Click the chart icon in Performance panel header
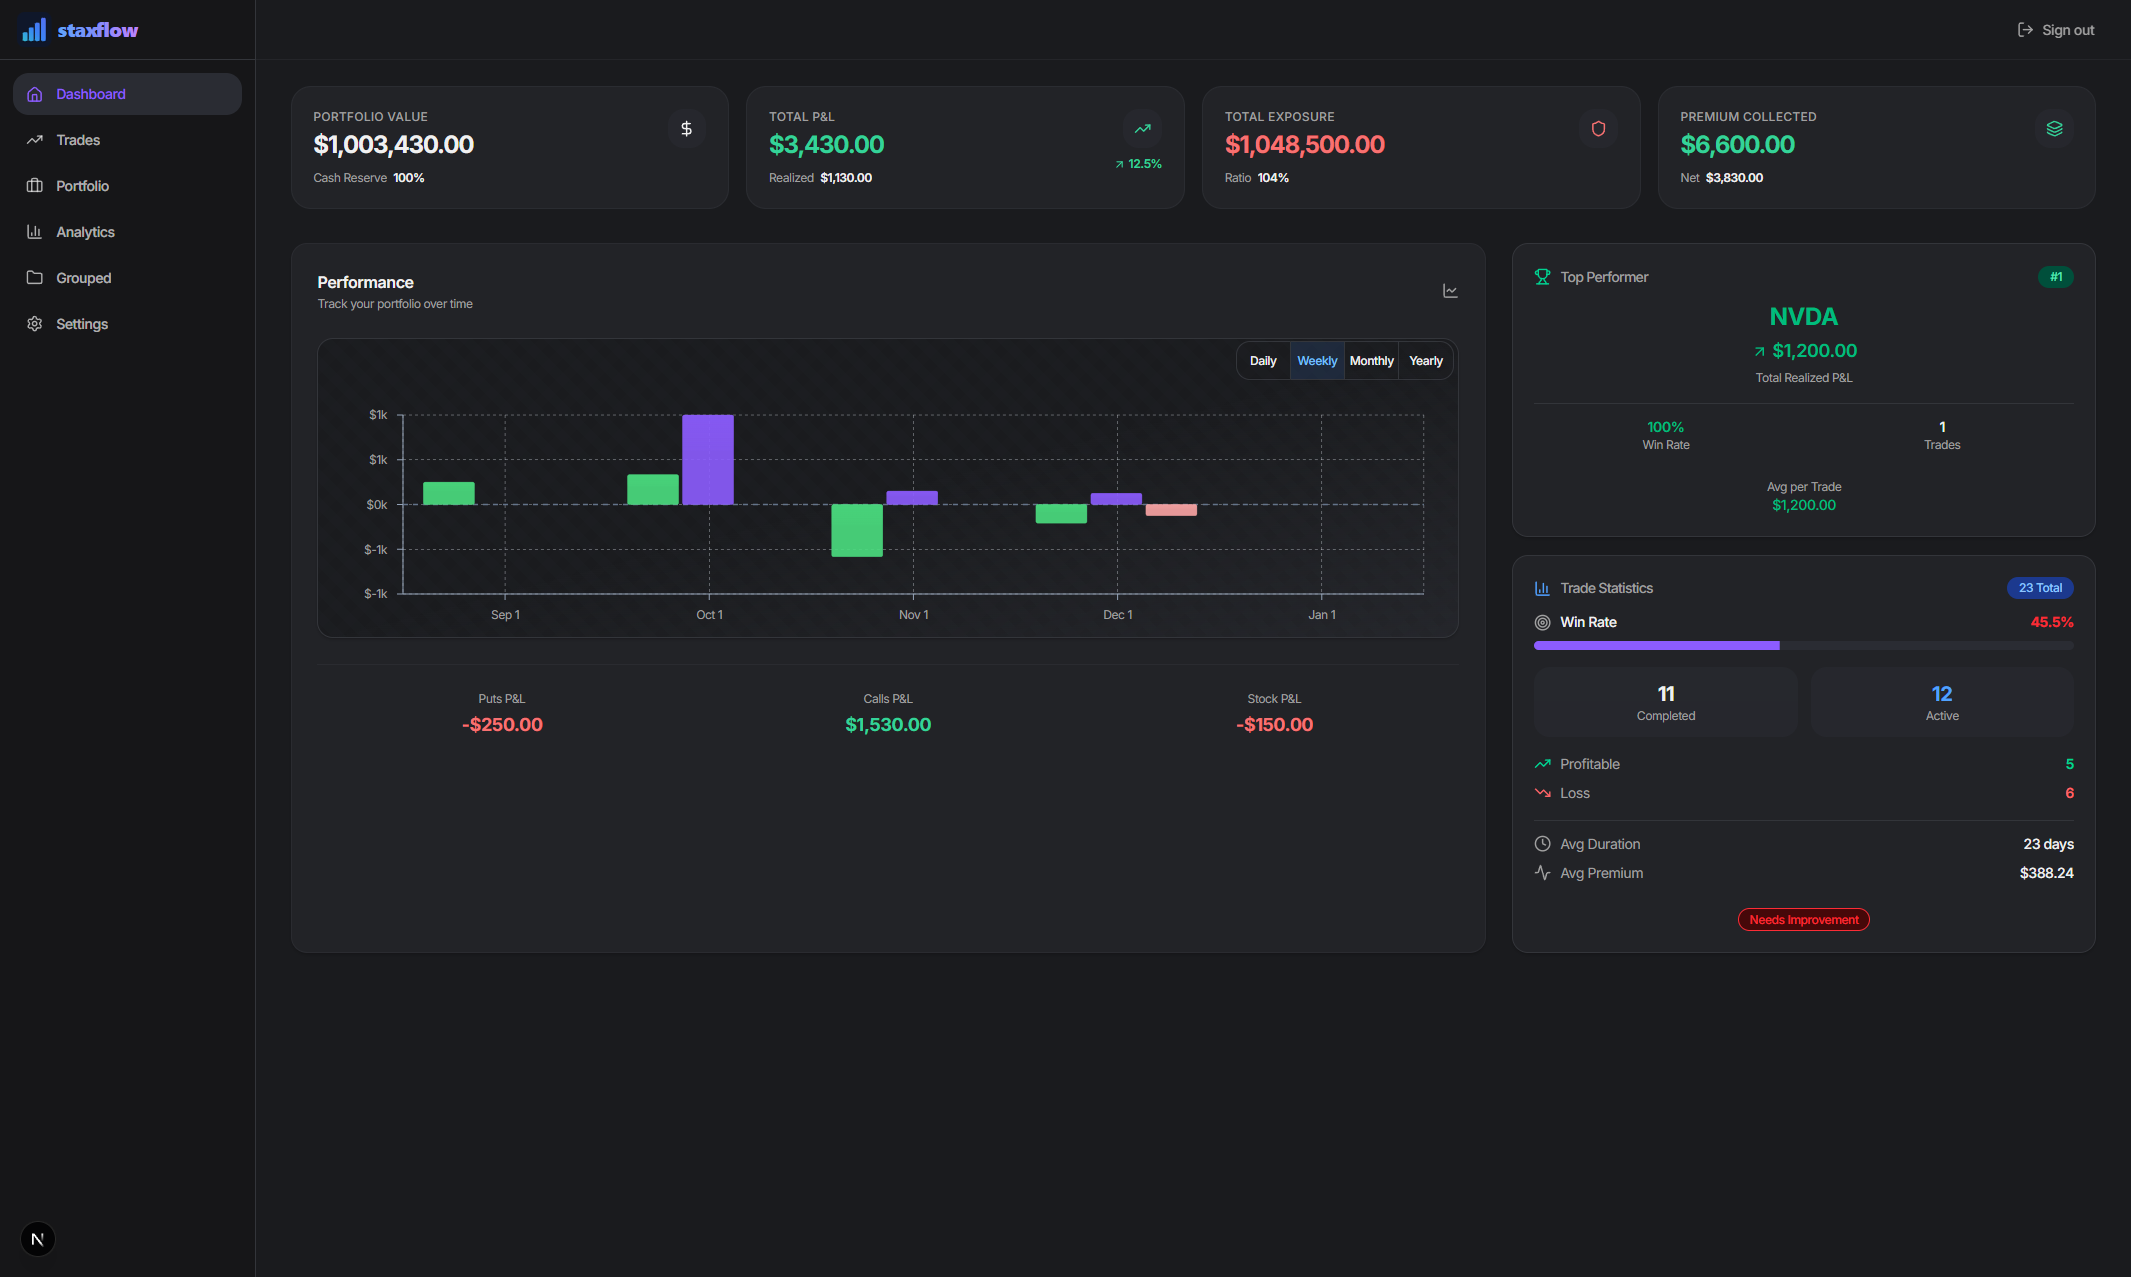 (x=1450, y=290)
